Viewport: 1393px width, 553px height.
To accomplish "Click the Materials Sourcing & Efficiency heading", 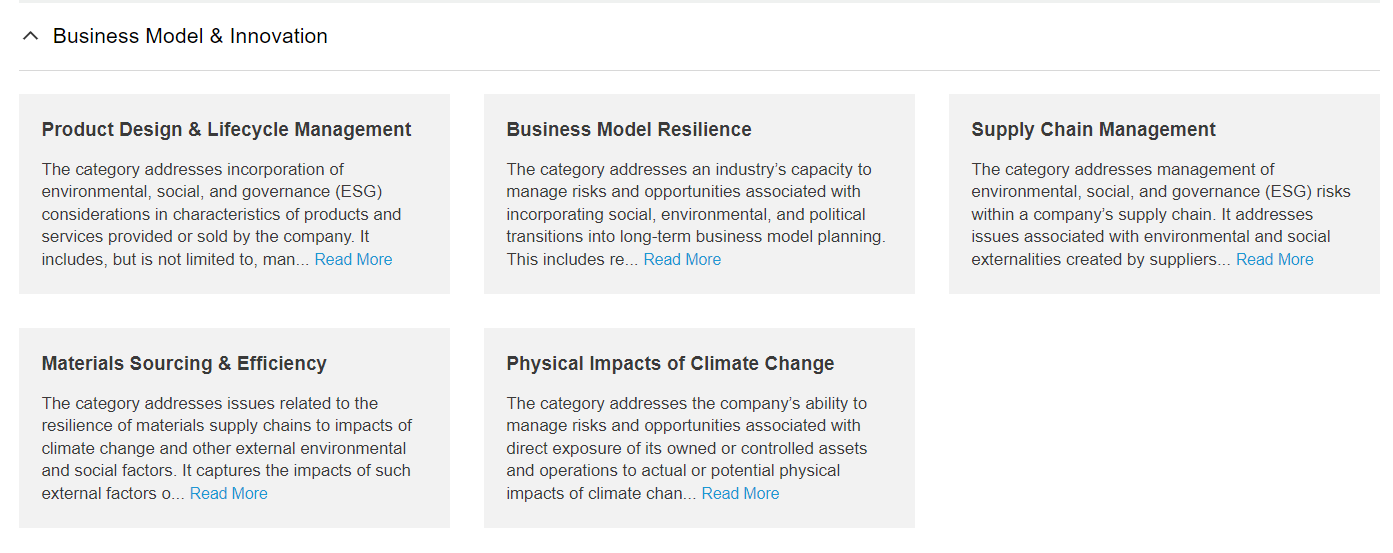I will 184,364.
